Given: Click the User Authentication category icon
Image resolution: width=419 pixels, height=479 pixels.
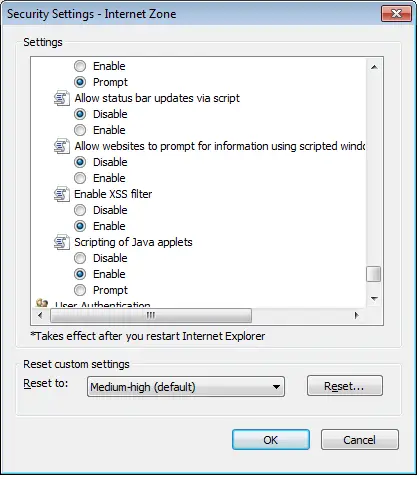Looking at the screenshot, I should point(42,303).
